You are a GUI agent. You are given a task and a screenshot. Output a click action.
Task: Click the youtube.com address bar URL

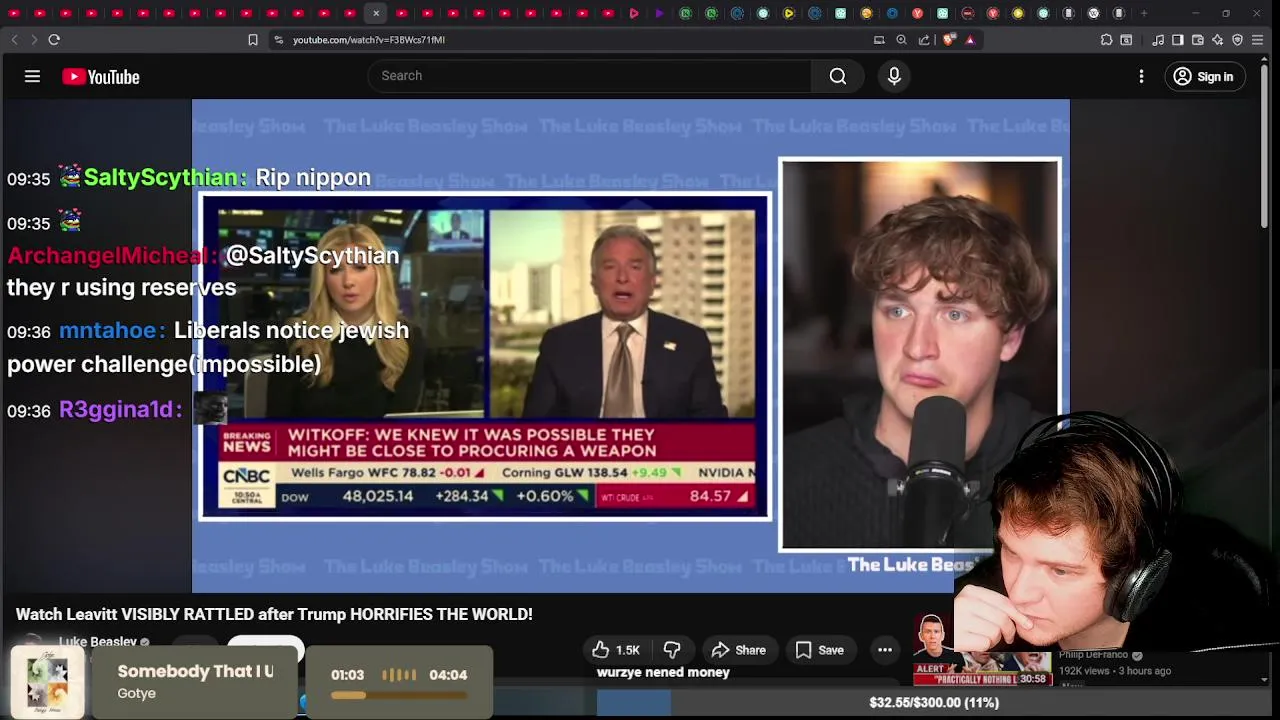point(369,40)
